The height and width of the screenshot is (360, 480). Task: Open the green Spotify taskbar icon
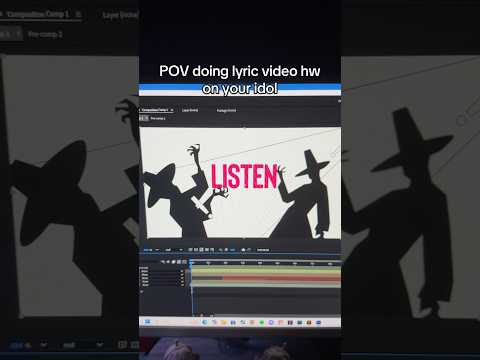(262, 322)
